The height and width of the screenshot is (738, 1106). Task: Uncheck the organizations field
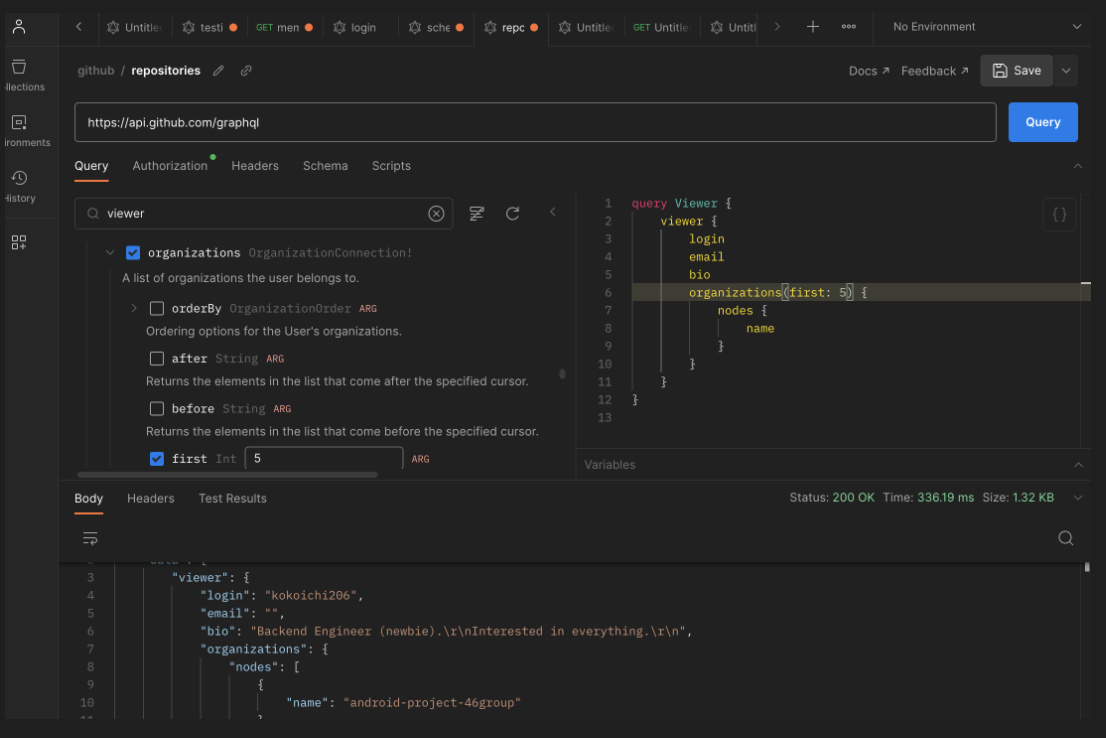click(x=133, y=252)
